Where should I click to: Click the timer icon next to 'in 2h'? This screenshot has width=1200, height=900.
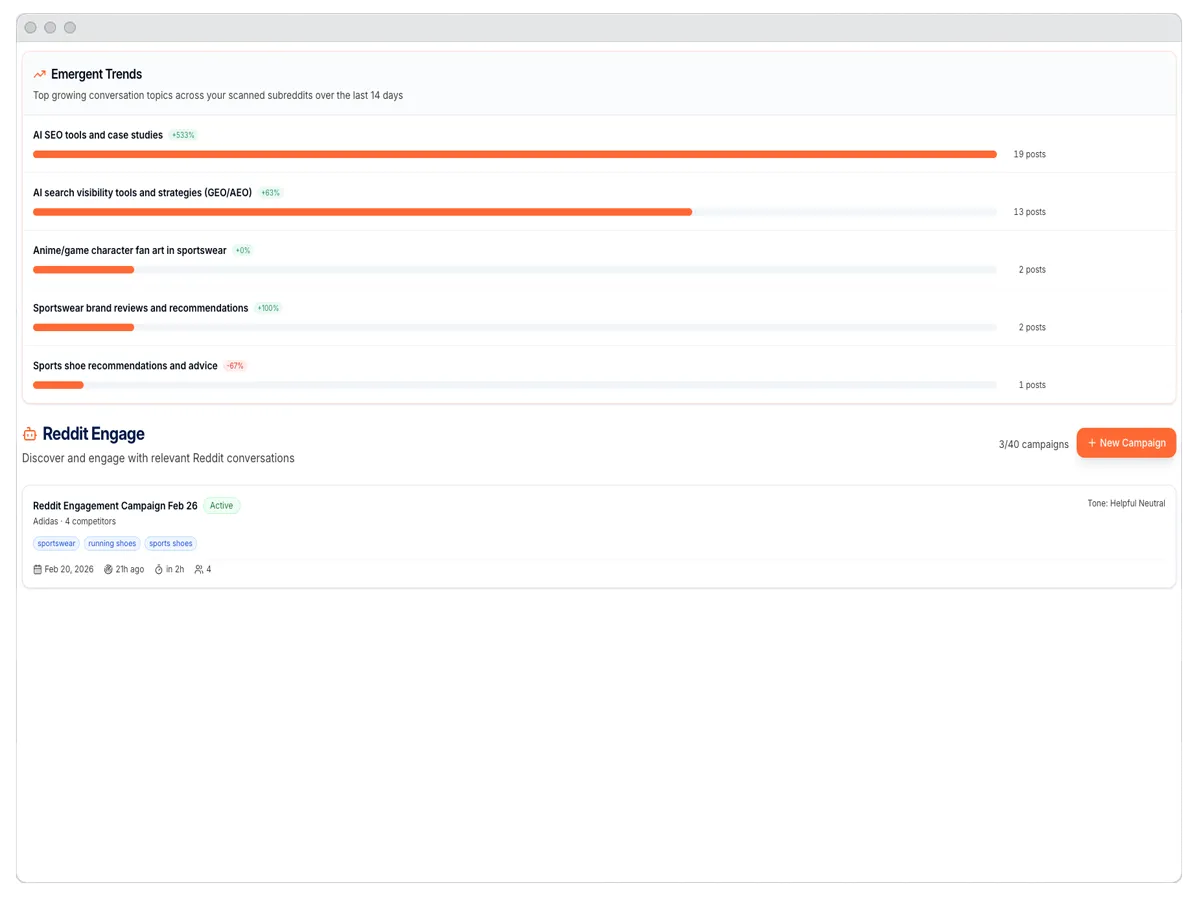[x=158, y=569]
